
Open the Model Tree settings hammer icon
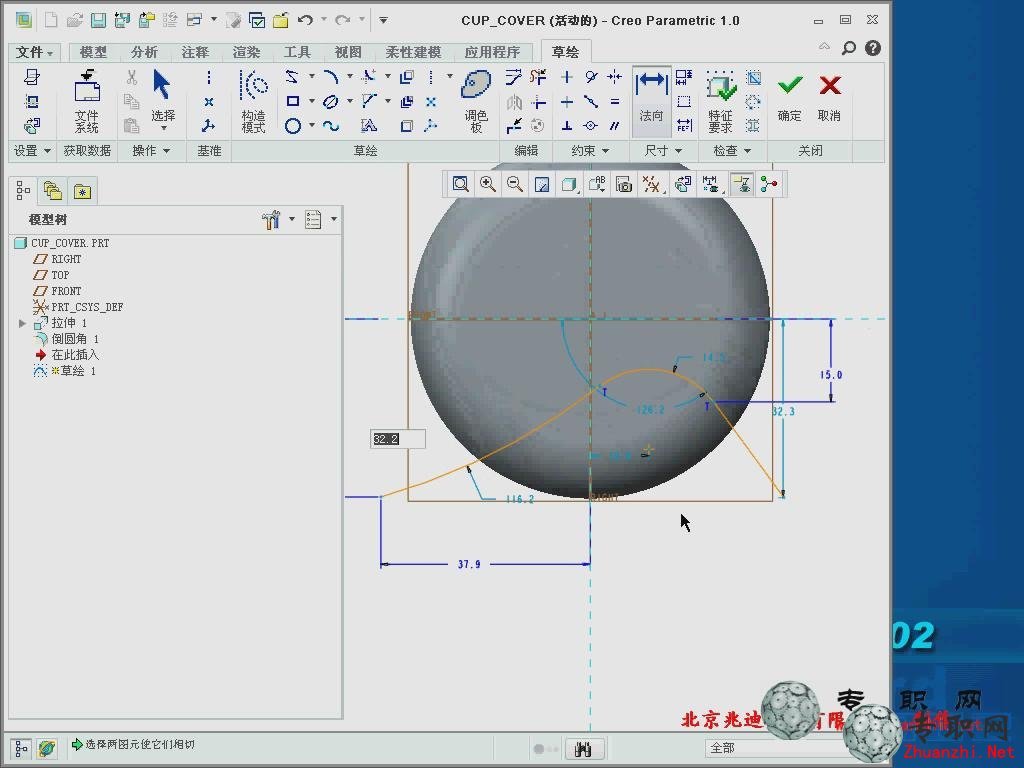point(271,219)
